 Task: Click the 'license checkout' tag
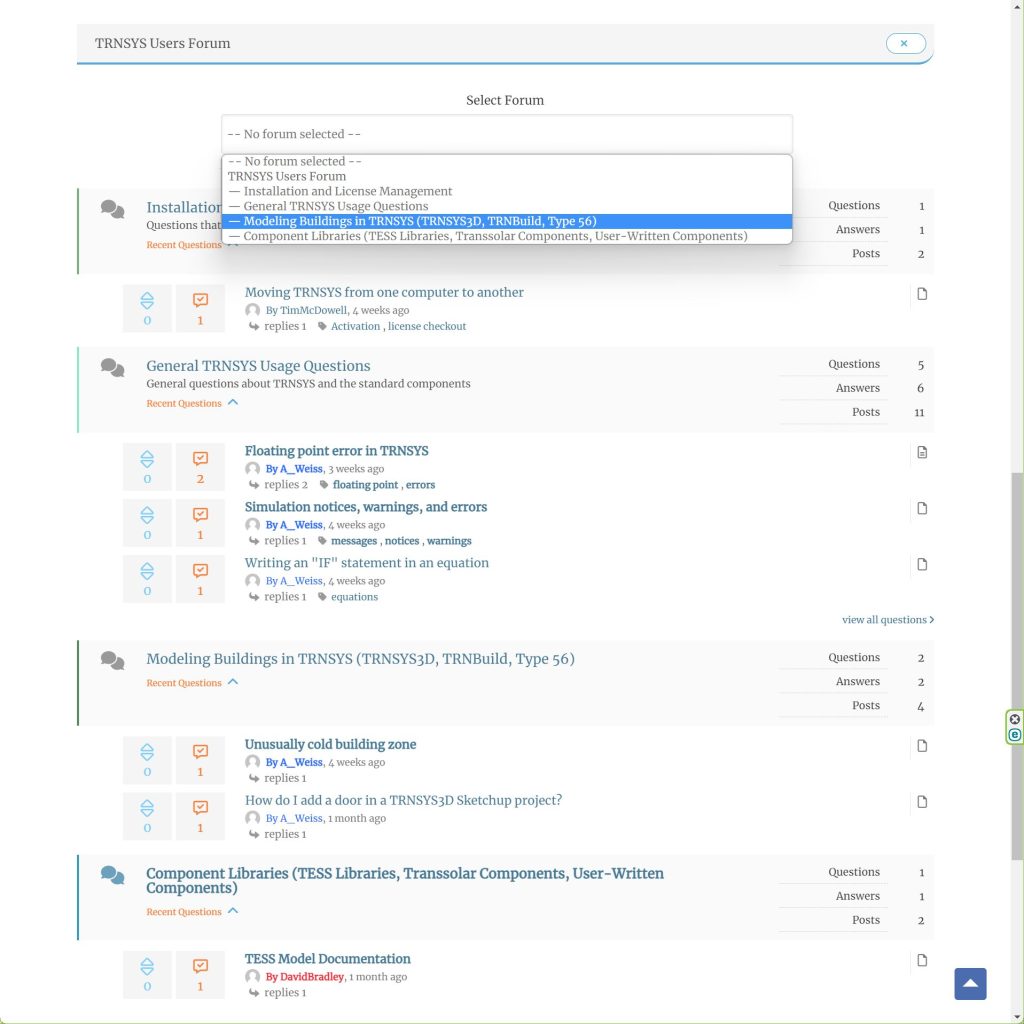pyautogui.click(x=427, y=327)
